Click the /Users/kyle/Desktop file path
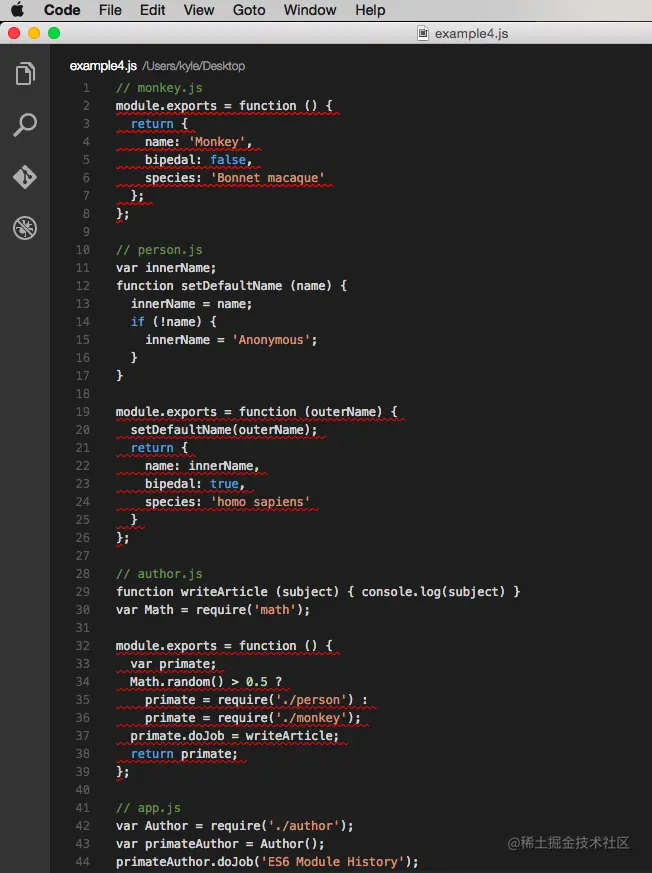This screenshot has height=873, width=652. coord(193,66)
